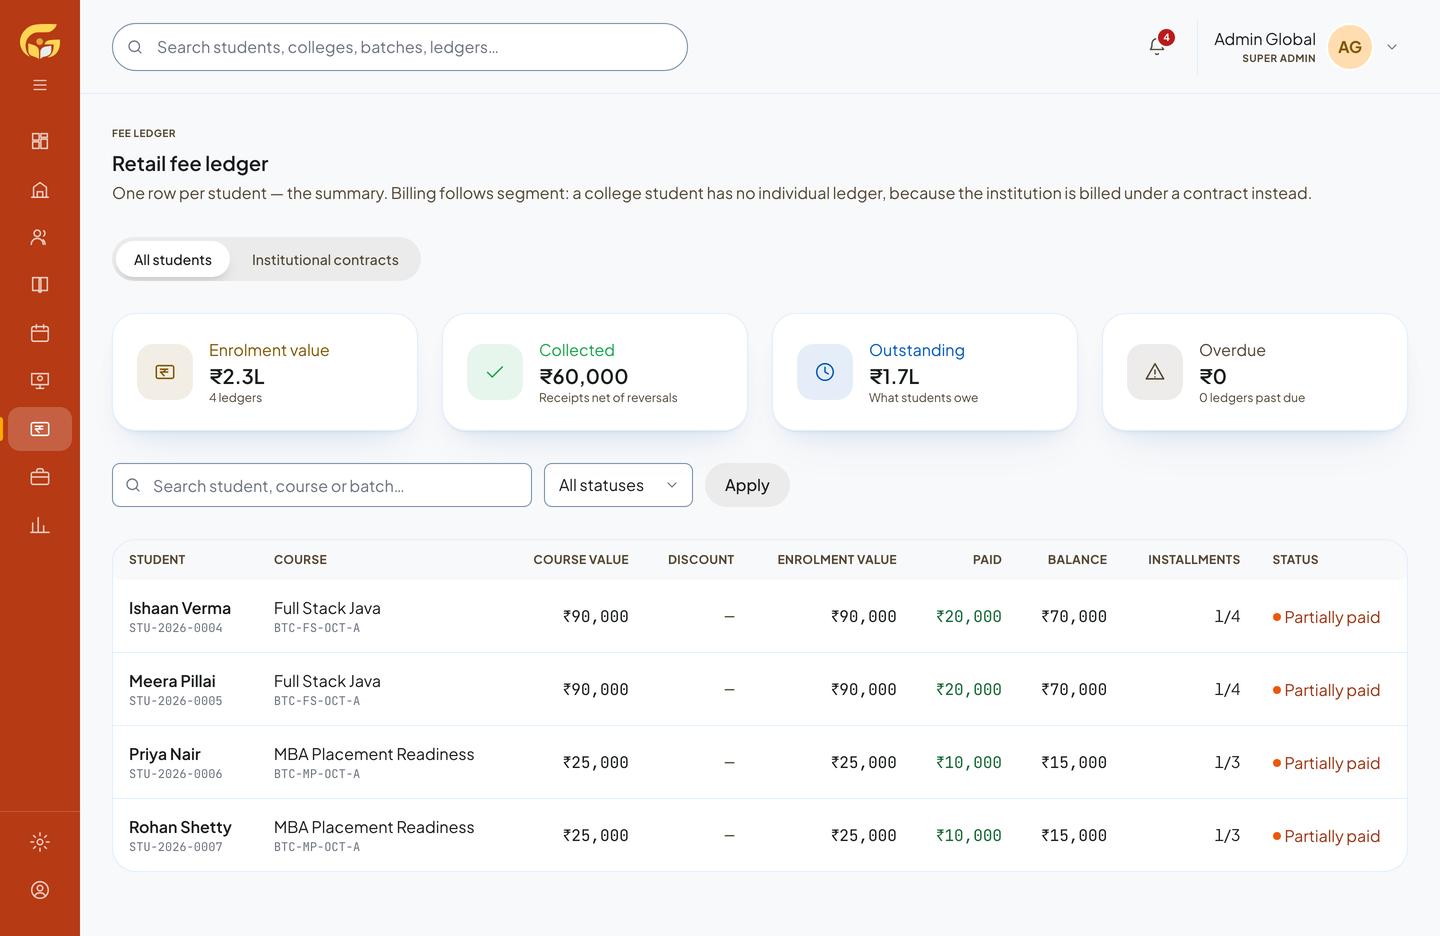Click the DISCOUNT column header
The image size is (1440, 936).
[x=701, y=560]
